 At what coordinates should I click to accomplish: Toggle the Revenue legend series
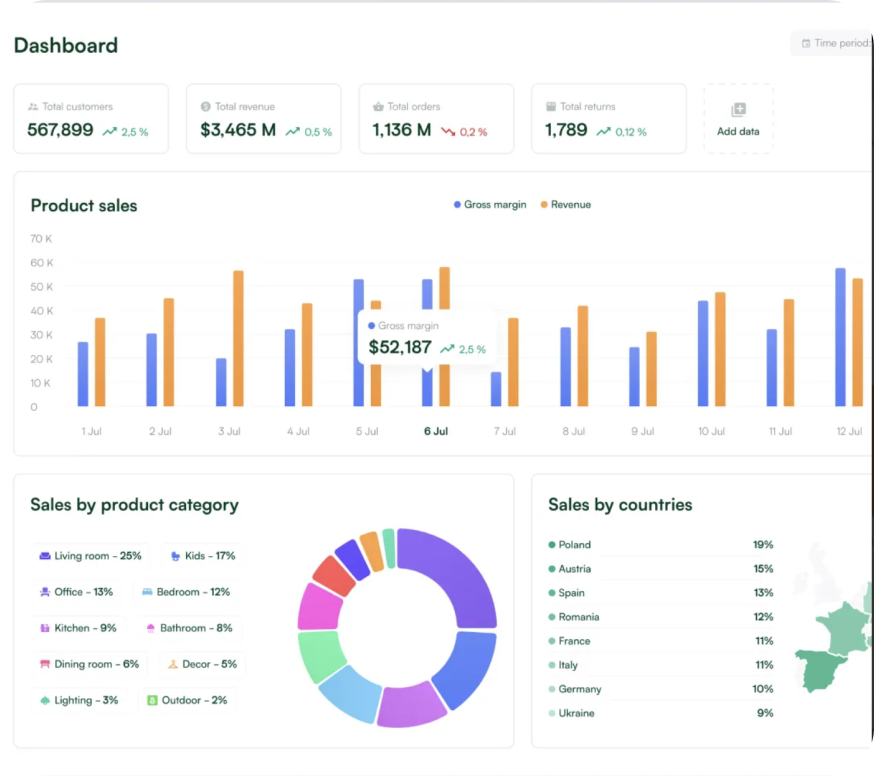[x=565, y=205]
